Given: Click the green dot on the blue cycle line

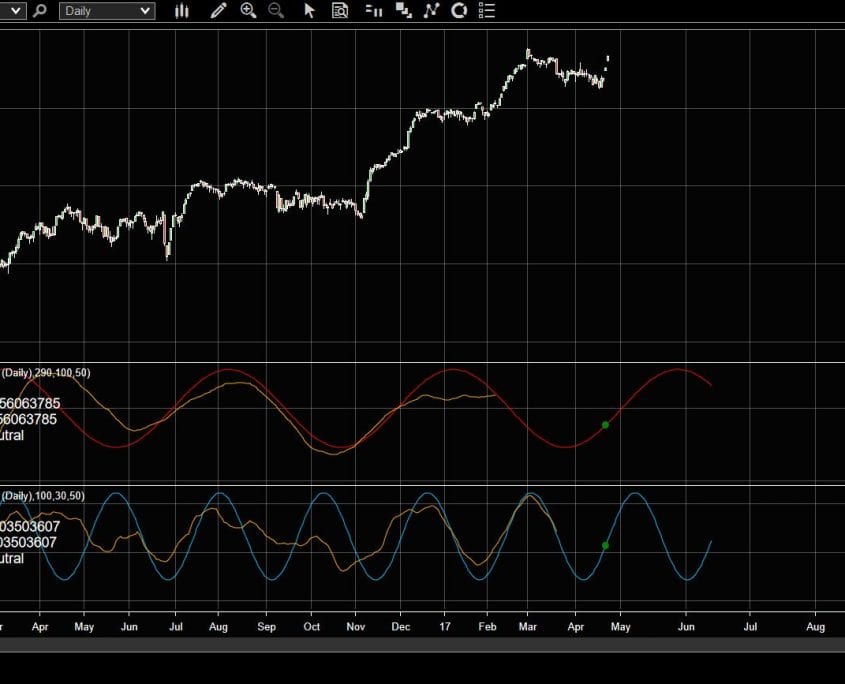Looking at the screenshot, I should 605,546.
